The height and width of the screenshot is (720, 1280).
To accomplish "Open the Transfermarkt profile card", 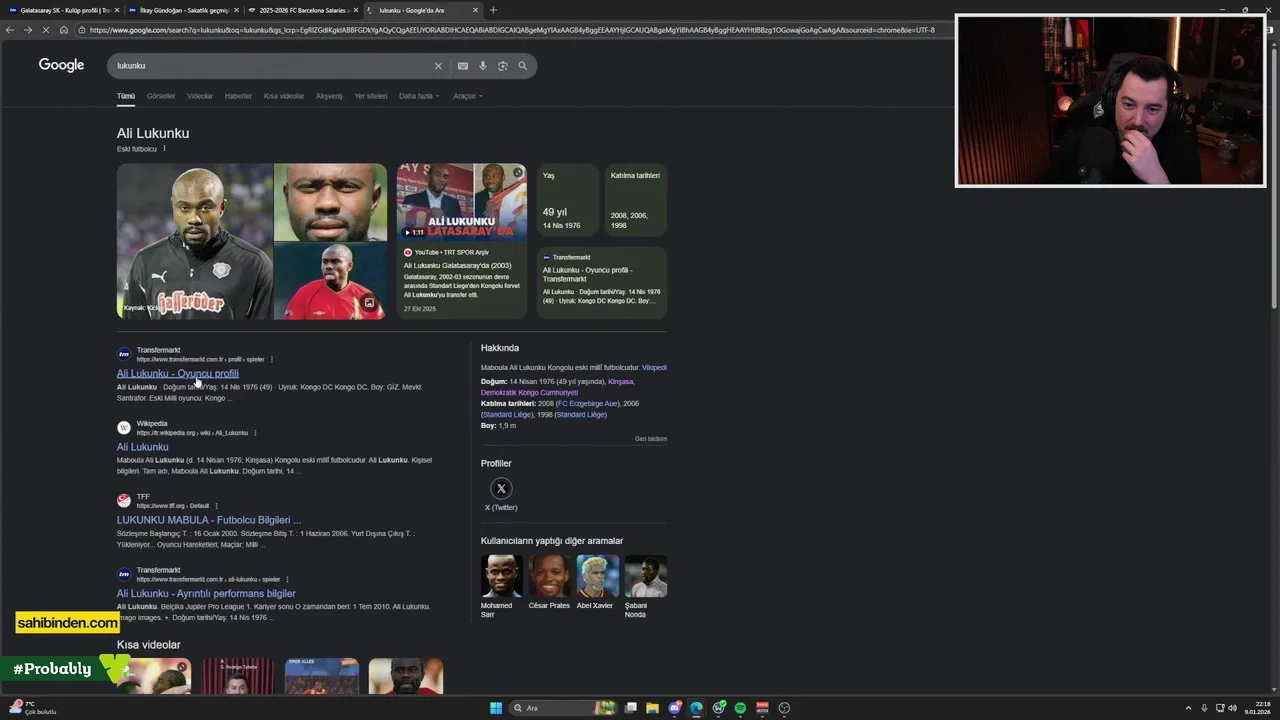I will (601, 283).
